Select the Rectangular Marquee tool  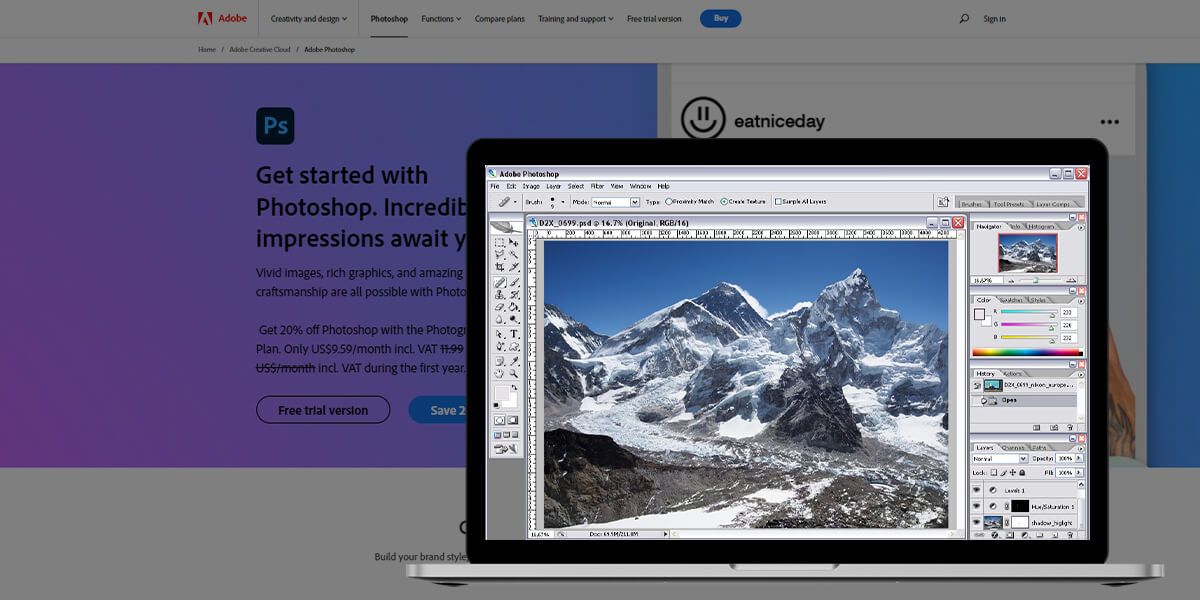click(500, 243)
